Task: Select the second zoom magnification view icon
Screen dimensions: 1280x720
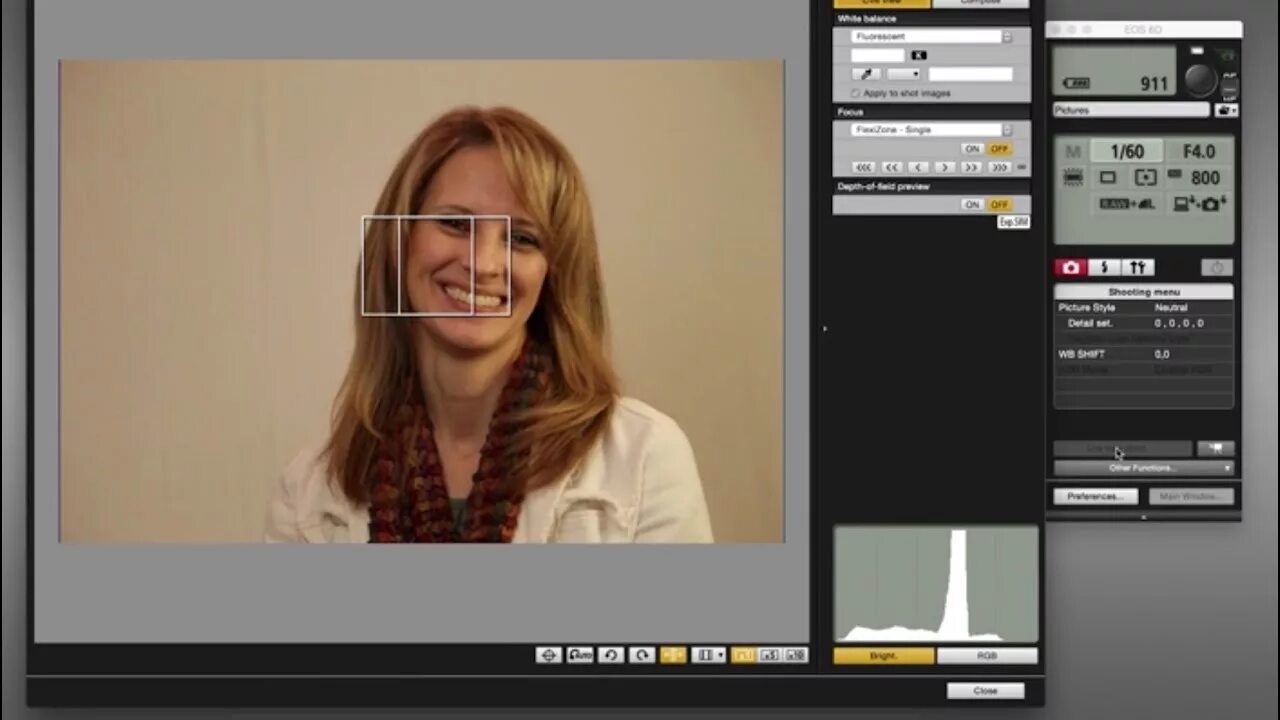Action: 795,655
